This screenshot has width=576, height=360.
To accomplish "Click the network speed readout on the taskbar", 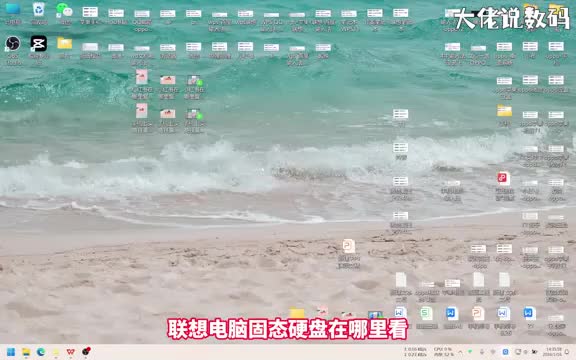I will tap(415, 352).
